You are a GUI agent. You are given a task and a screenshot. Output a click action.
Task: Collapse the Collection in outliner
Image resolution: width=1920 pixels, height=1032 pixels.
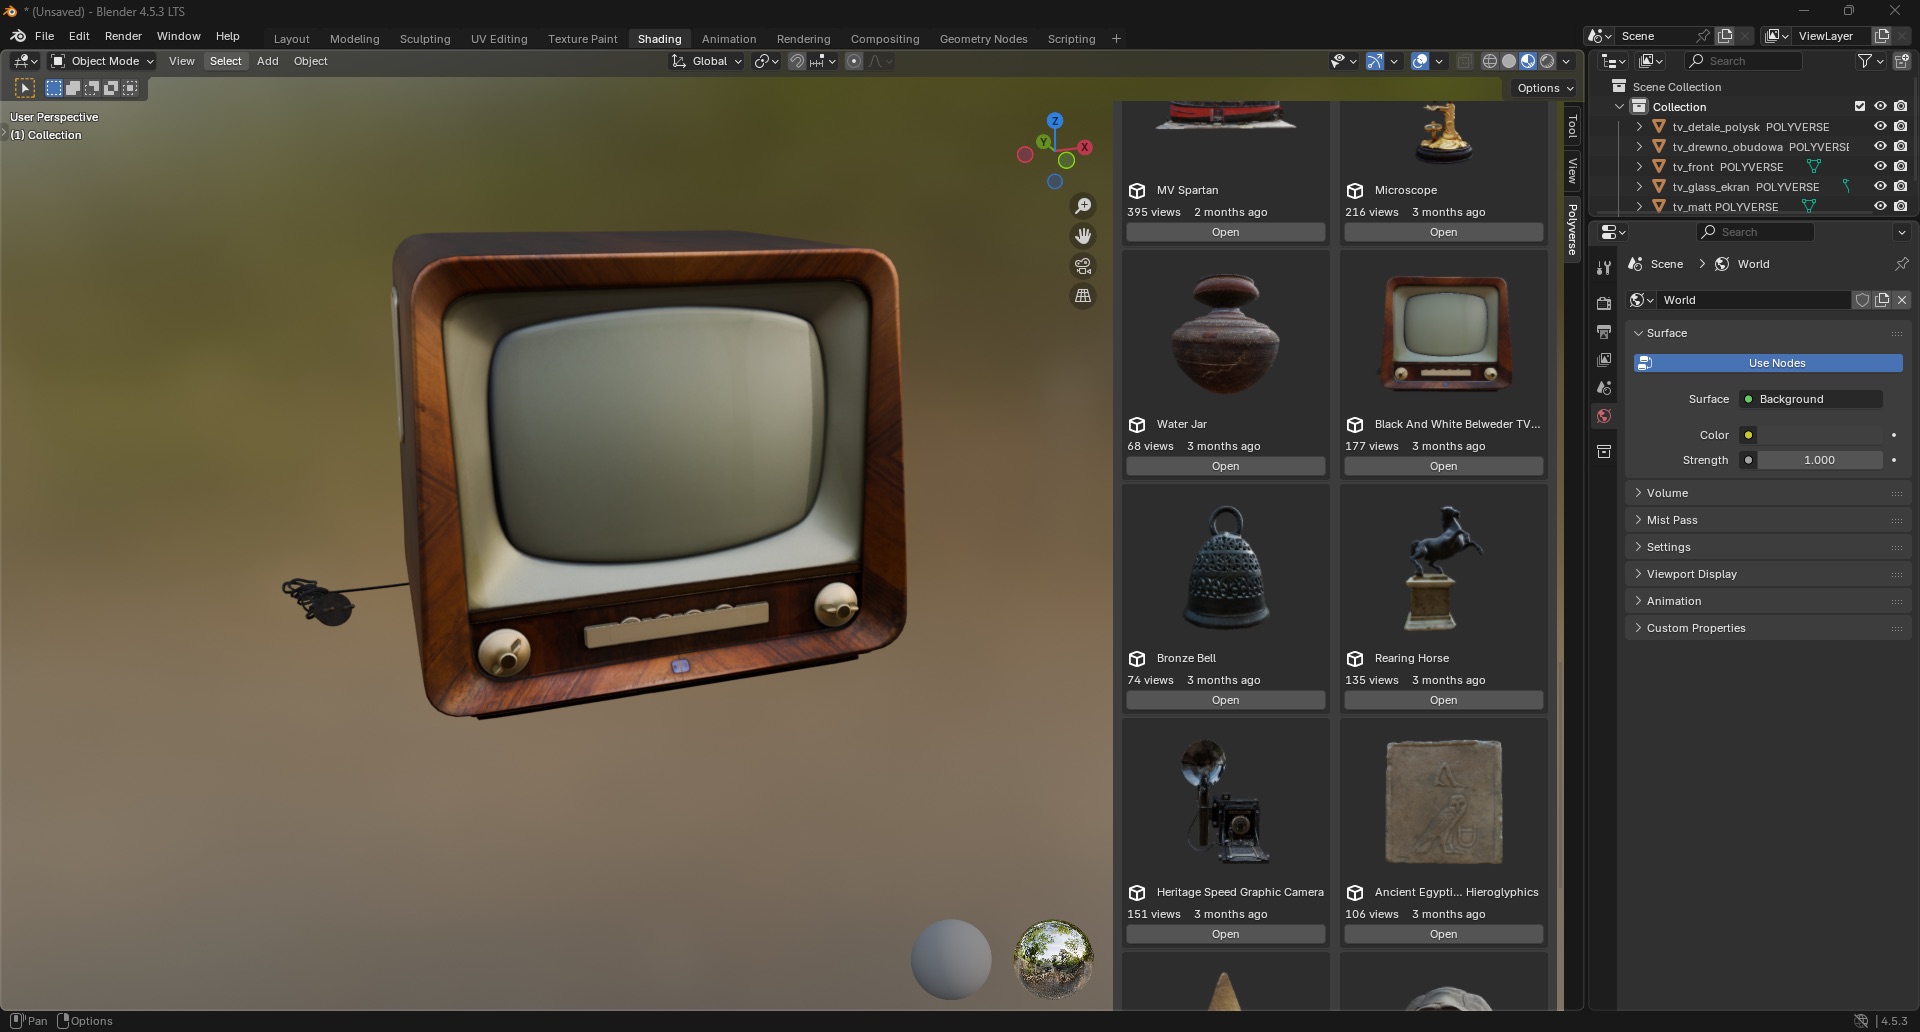[1619, 106]
